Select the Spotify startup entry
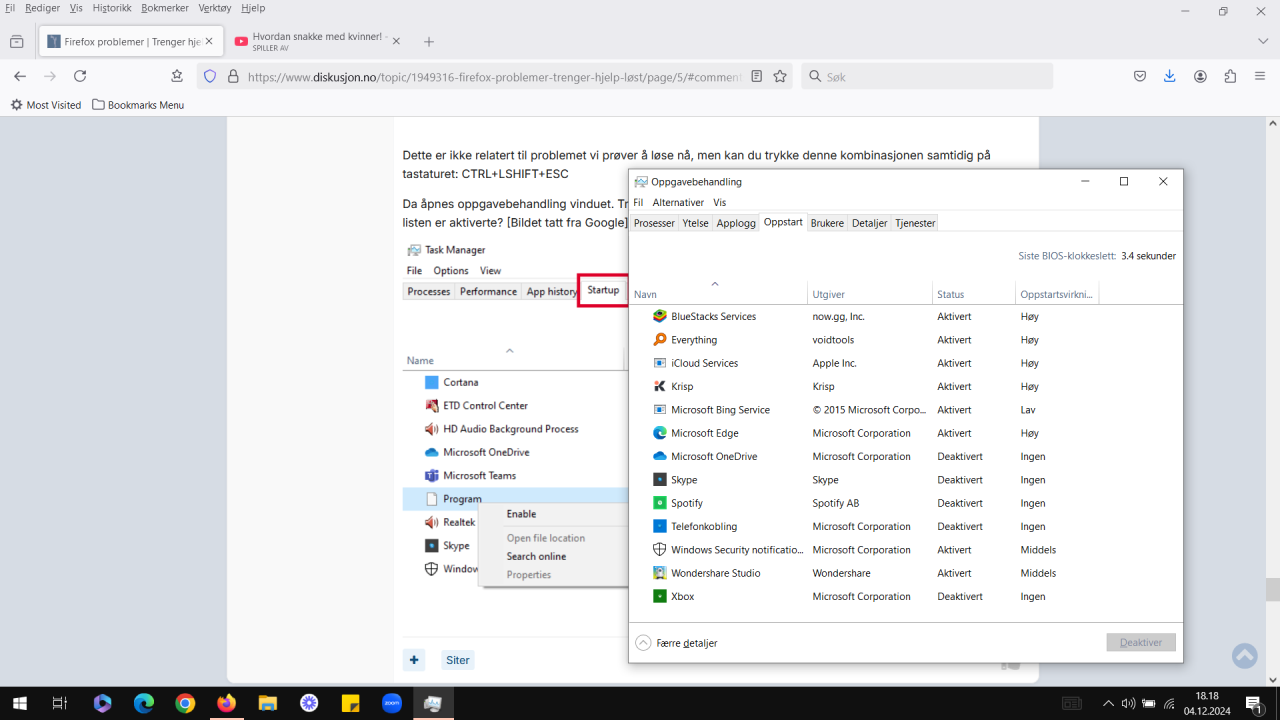Image resolution: width=1280 pixels, height=720 pixels. pos(687,503)
